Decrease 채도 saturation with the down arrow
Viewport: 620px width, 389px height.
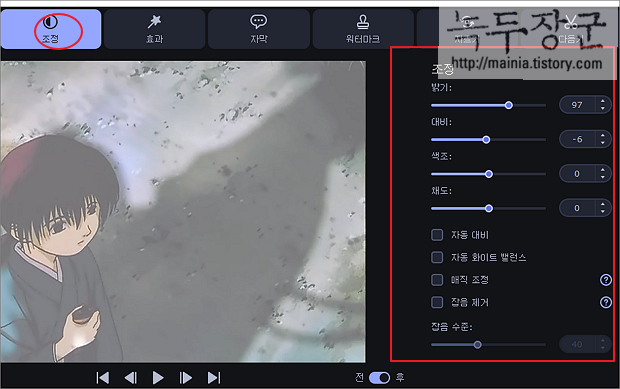point(603,212)
